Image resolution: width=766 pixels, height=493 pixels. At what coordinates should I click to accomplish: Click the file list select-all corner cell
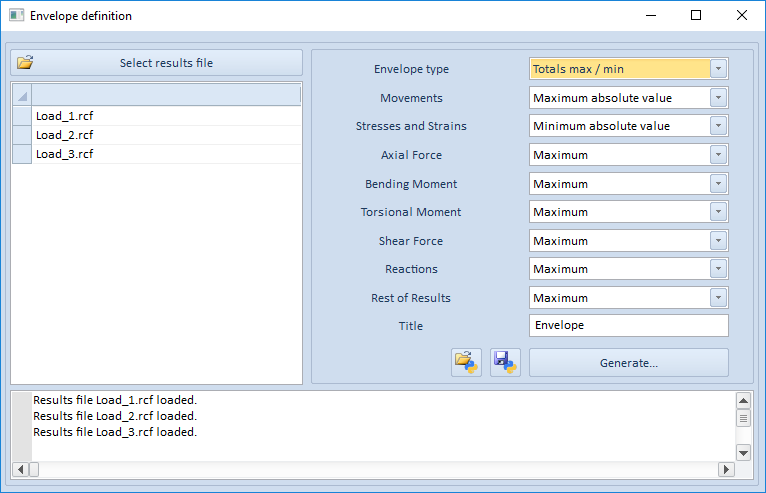[22, 95]
